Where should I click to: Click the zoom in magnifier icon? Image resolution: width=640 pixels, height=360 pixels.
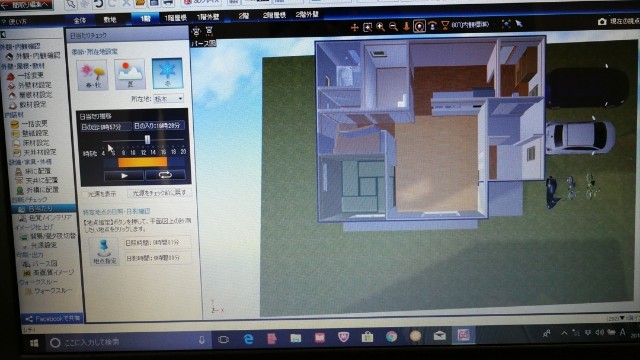tap(380, 27)
